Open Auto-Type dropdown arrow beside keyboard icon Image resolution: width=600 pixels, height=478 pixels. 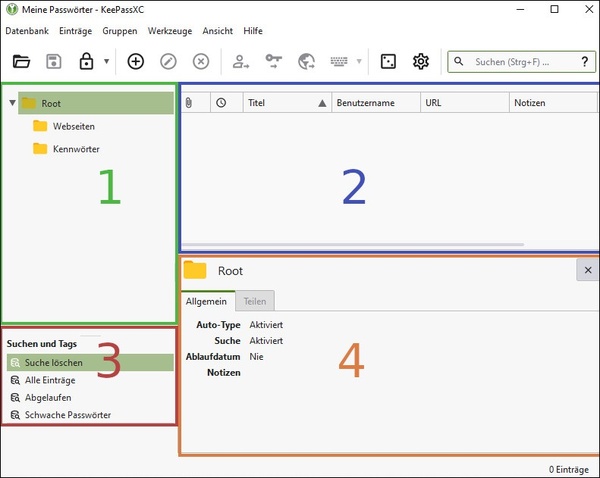(359, 61)
